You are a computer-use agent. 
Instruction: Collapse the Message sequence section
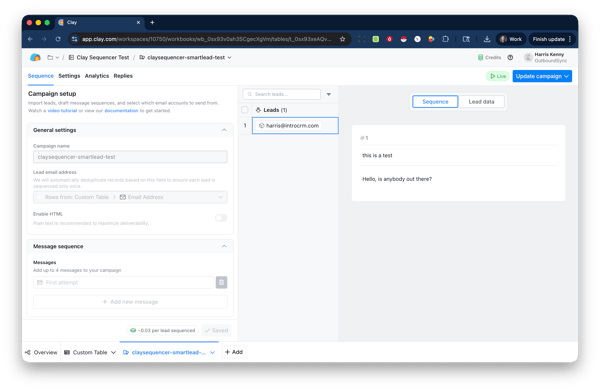coord(224,246)
